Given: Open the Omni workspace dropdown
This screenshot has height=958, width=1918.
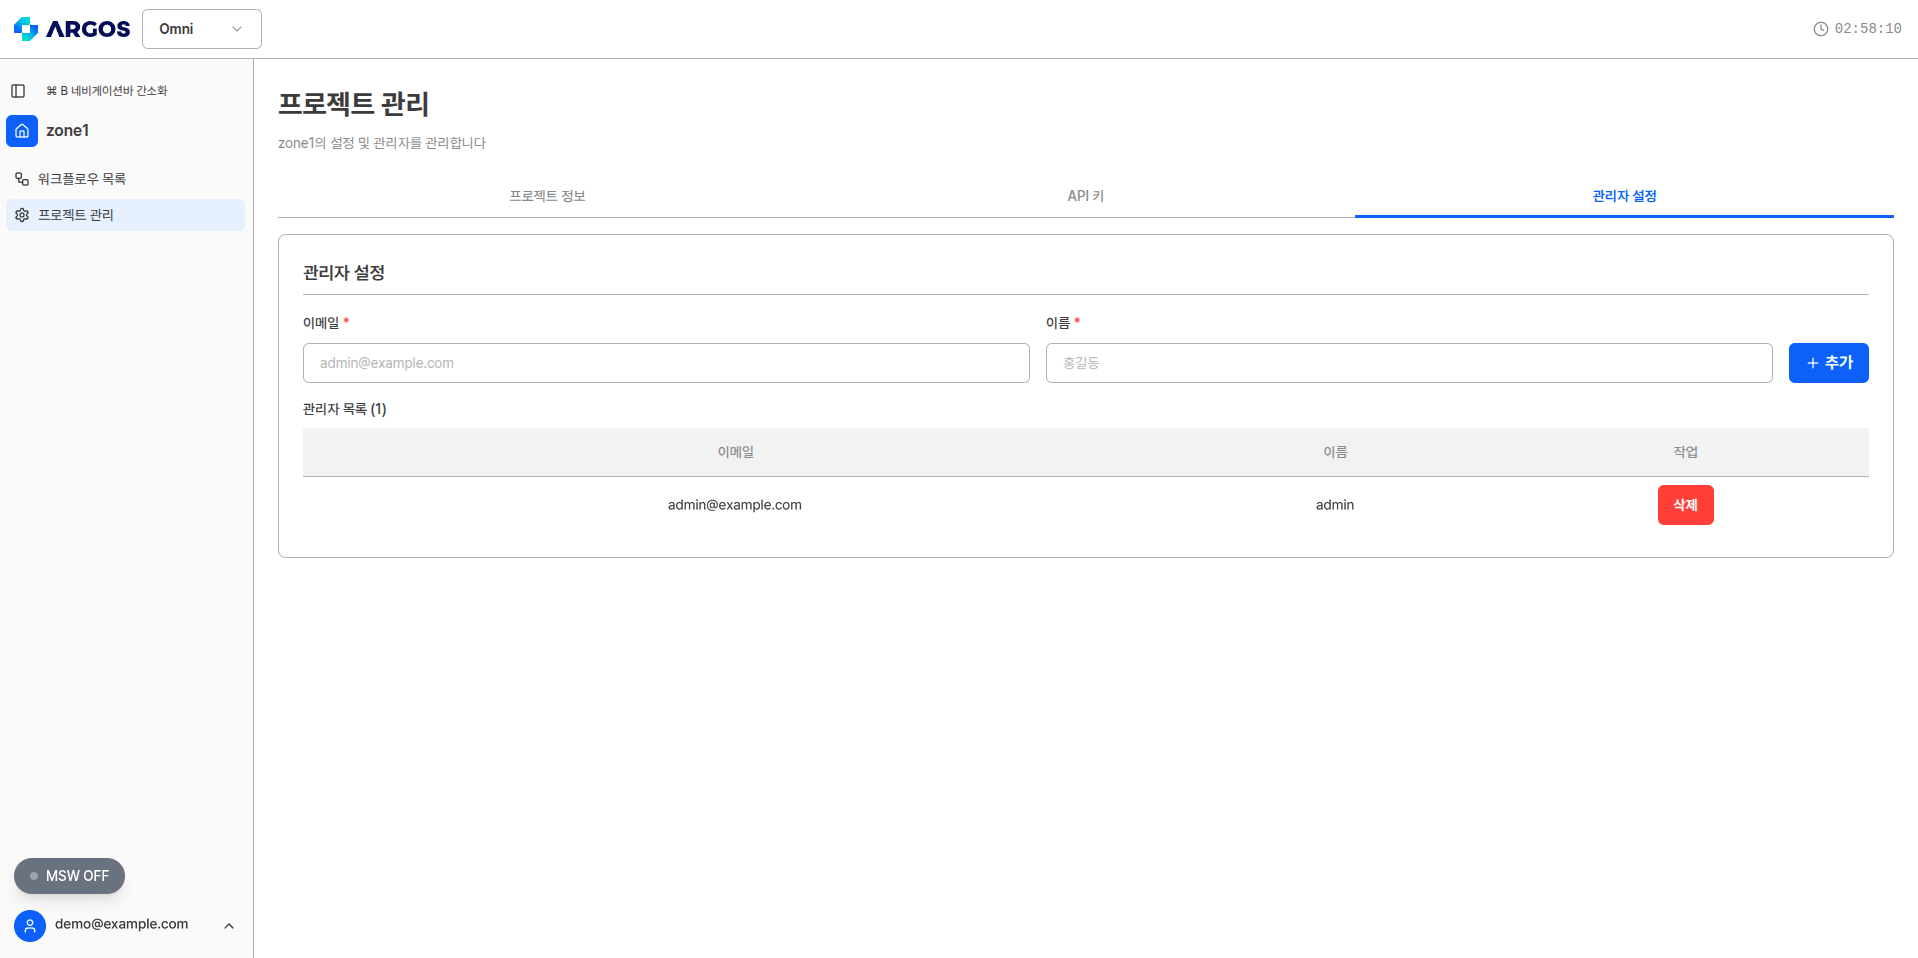Looking at the screenshot, I should pos(202,29).
